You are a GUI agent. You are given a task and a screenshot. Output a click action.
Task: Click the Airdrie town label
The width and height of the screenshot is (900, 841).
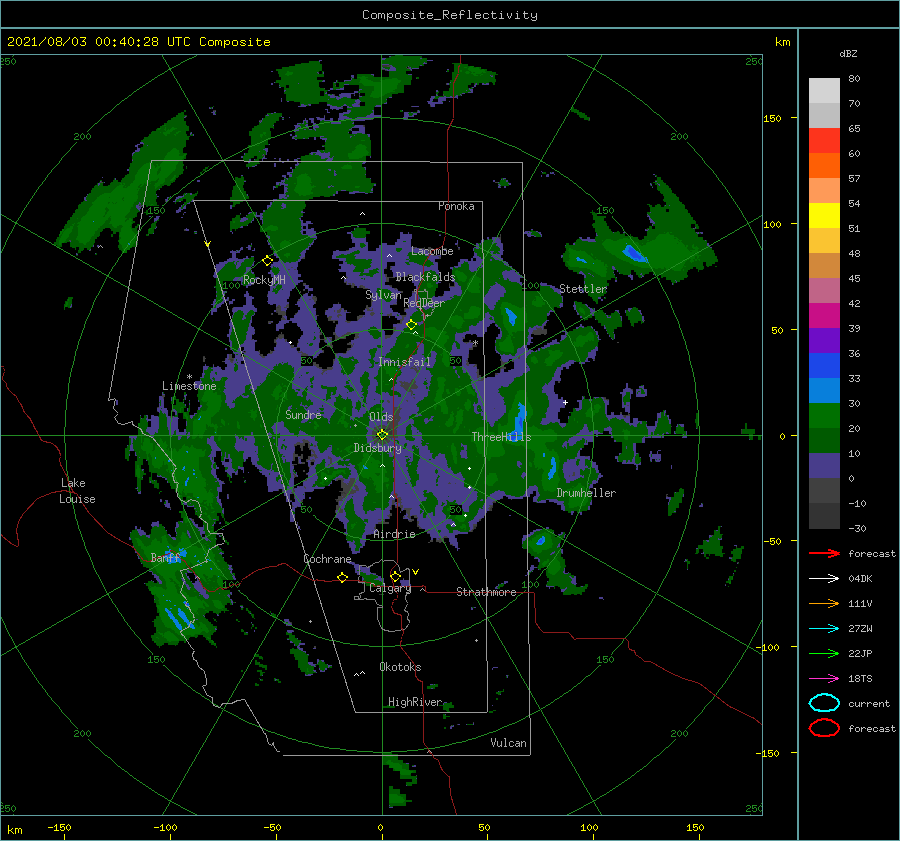click(394, 534)
